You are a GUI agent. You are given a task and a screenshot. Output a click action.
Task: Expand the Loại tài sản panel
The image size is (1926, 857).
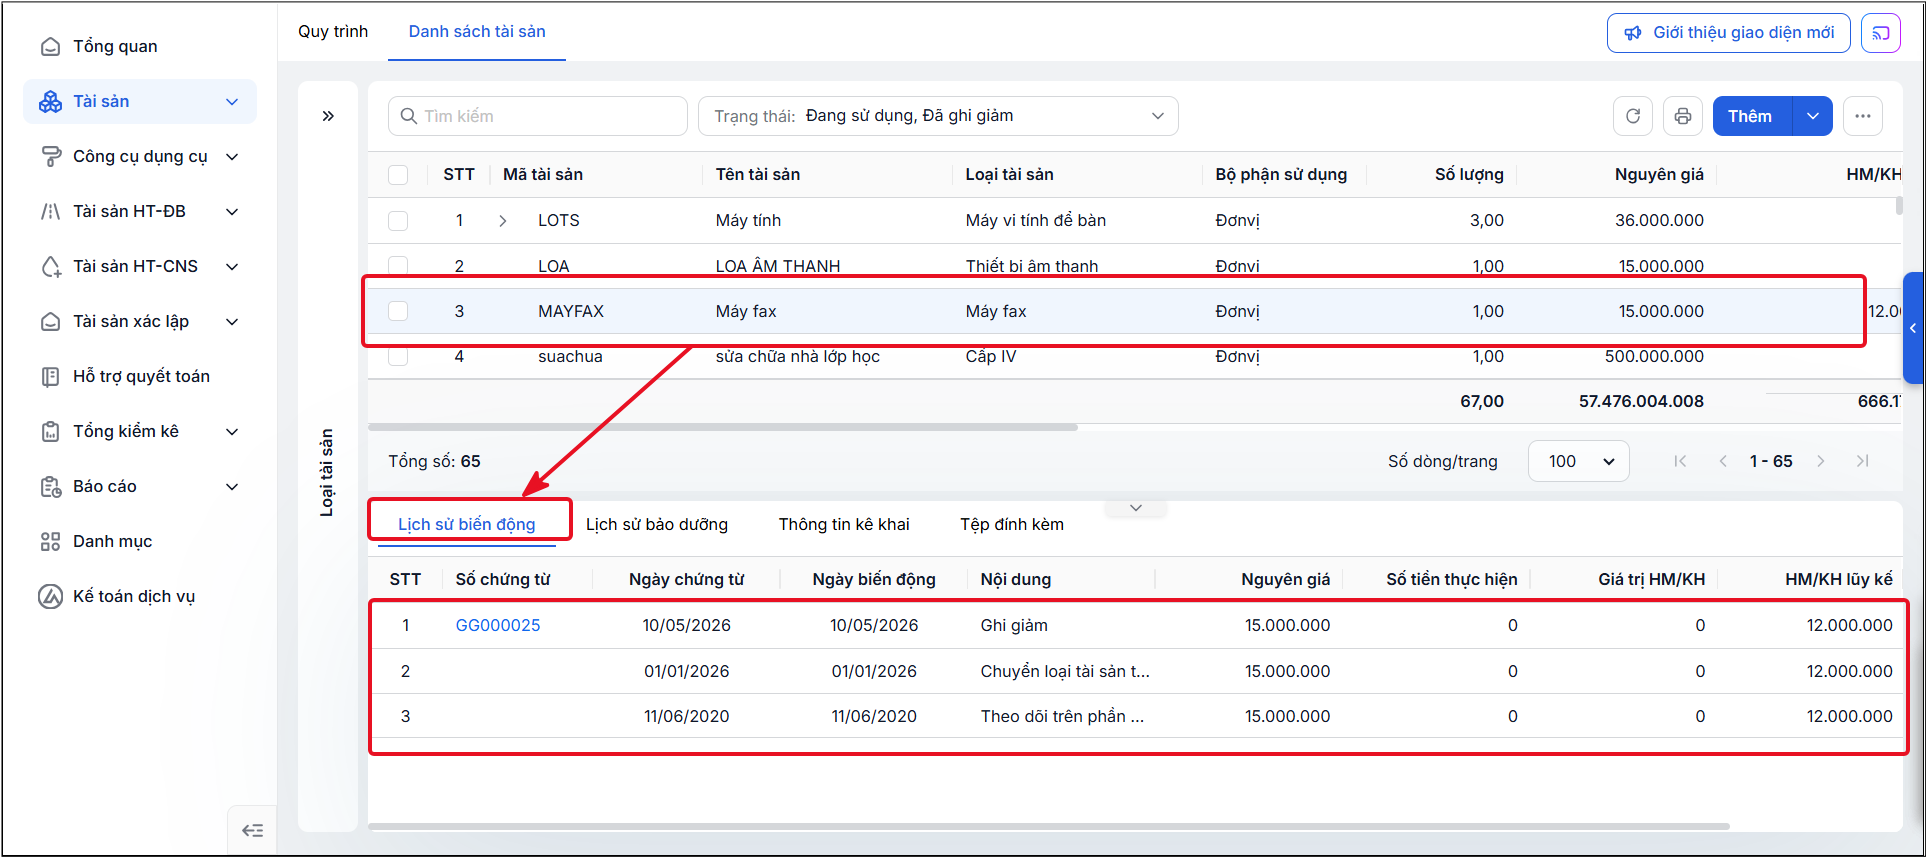(328, 116)
